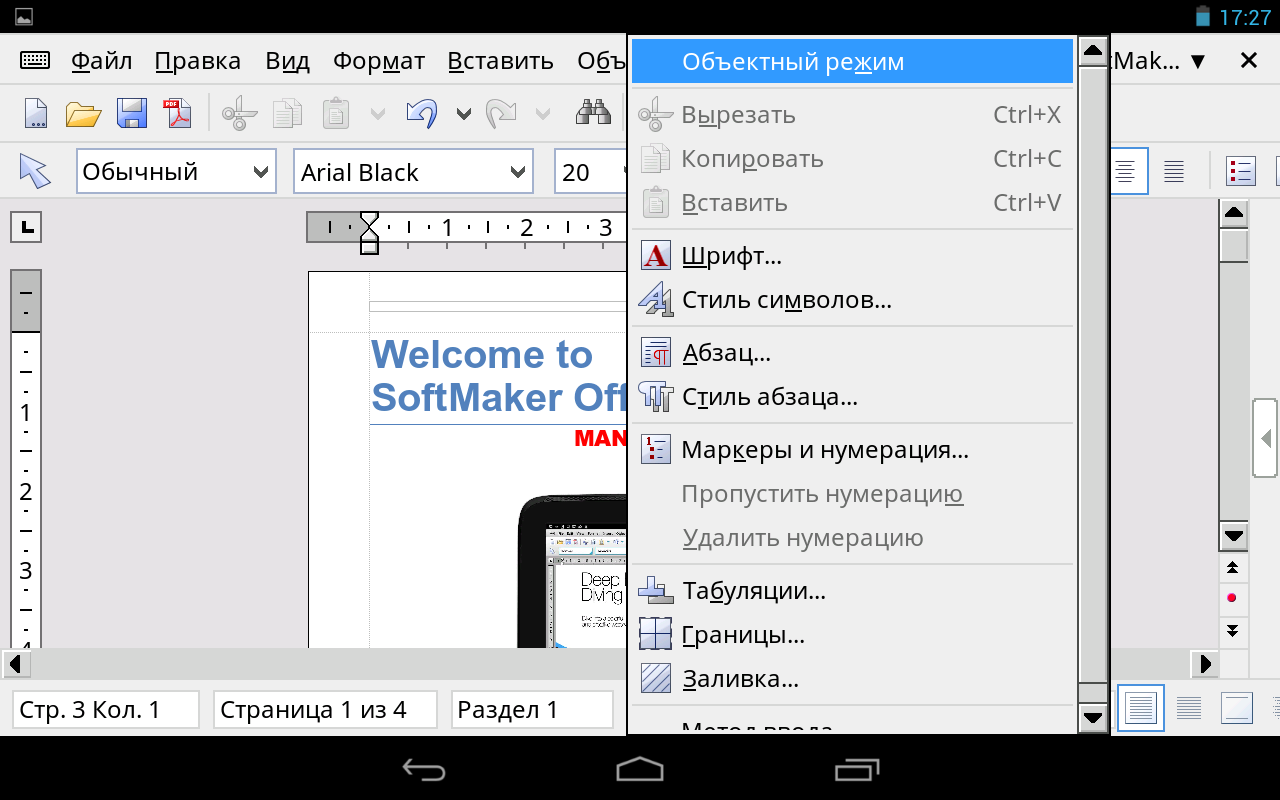Click the red dot browse target button

coord(1233,598)
